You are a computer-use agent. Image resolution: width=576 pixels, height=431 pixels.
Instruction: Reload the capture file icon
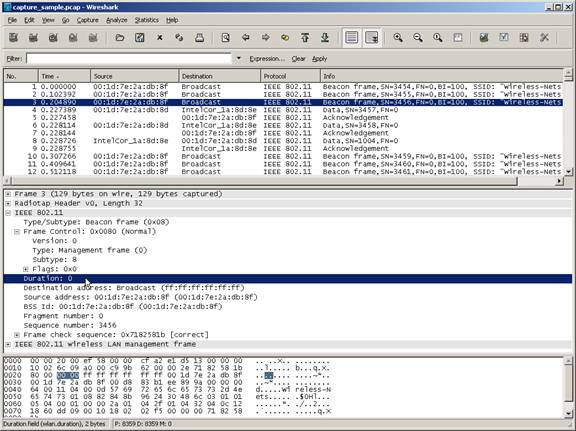179,37
